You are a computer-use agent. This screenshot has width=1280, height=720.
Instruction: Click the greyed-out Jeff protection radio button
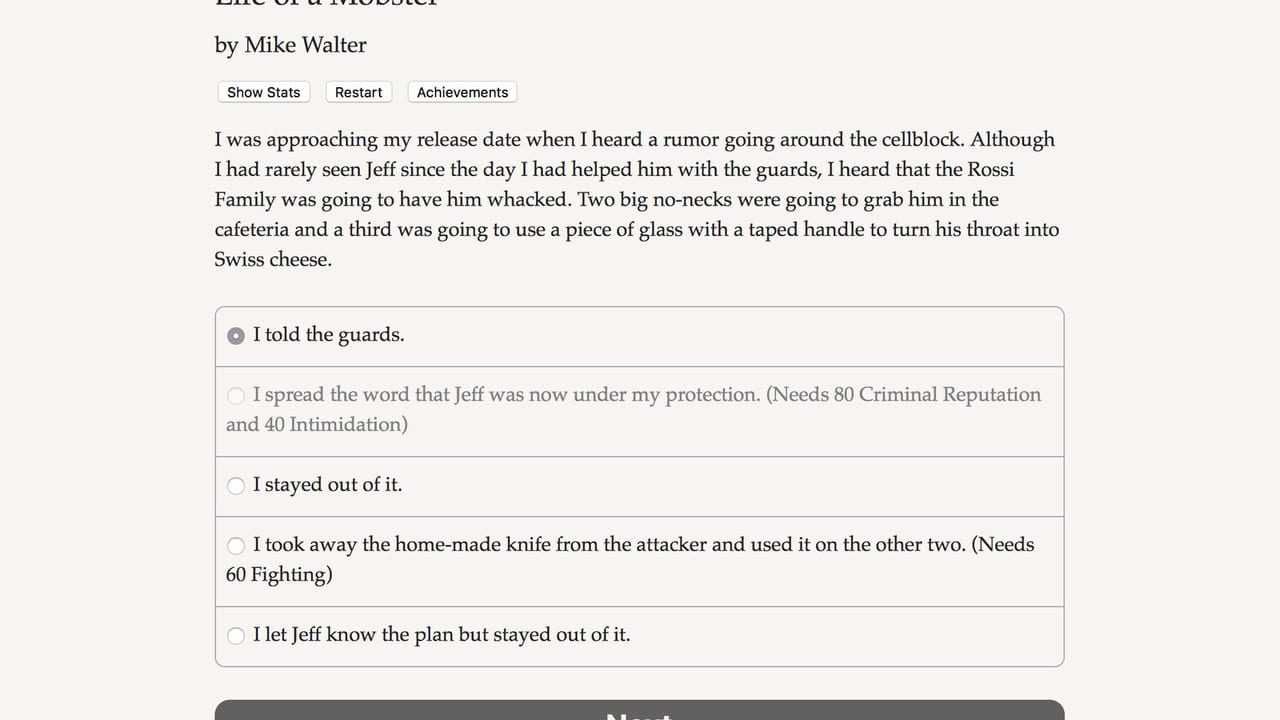(x=236, y=396)
